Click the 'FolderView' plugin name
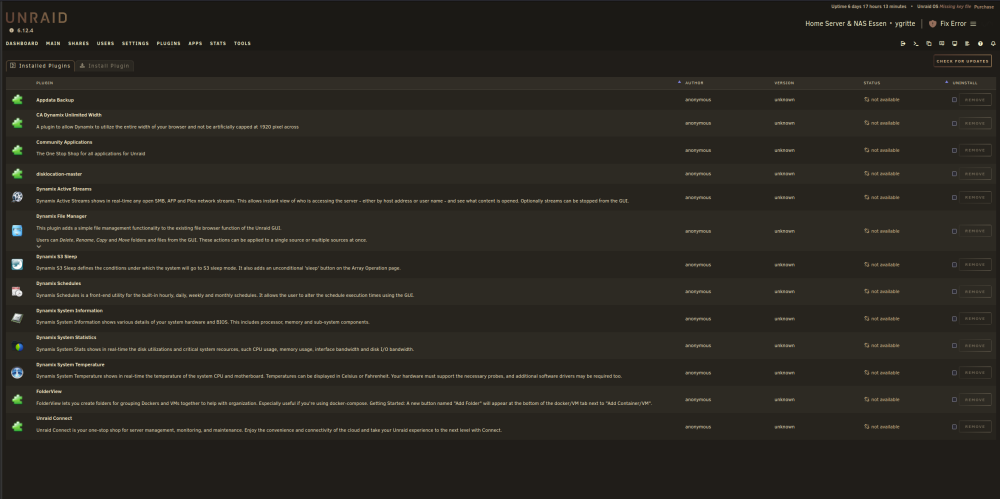This screenshot has width=1000, height=499. click(x=49, y=391)
